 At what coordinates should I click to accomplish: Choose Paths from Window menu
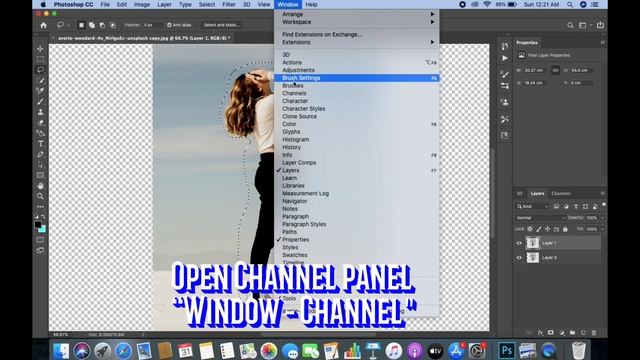[x=357, y=232]
